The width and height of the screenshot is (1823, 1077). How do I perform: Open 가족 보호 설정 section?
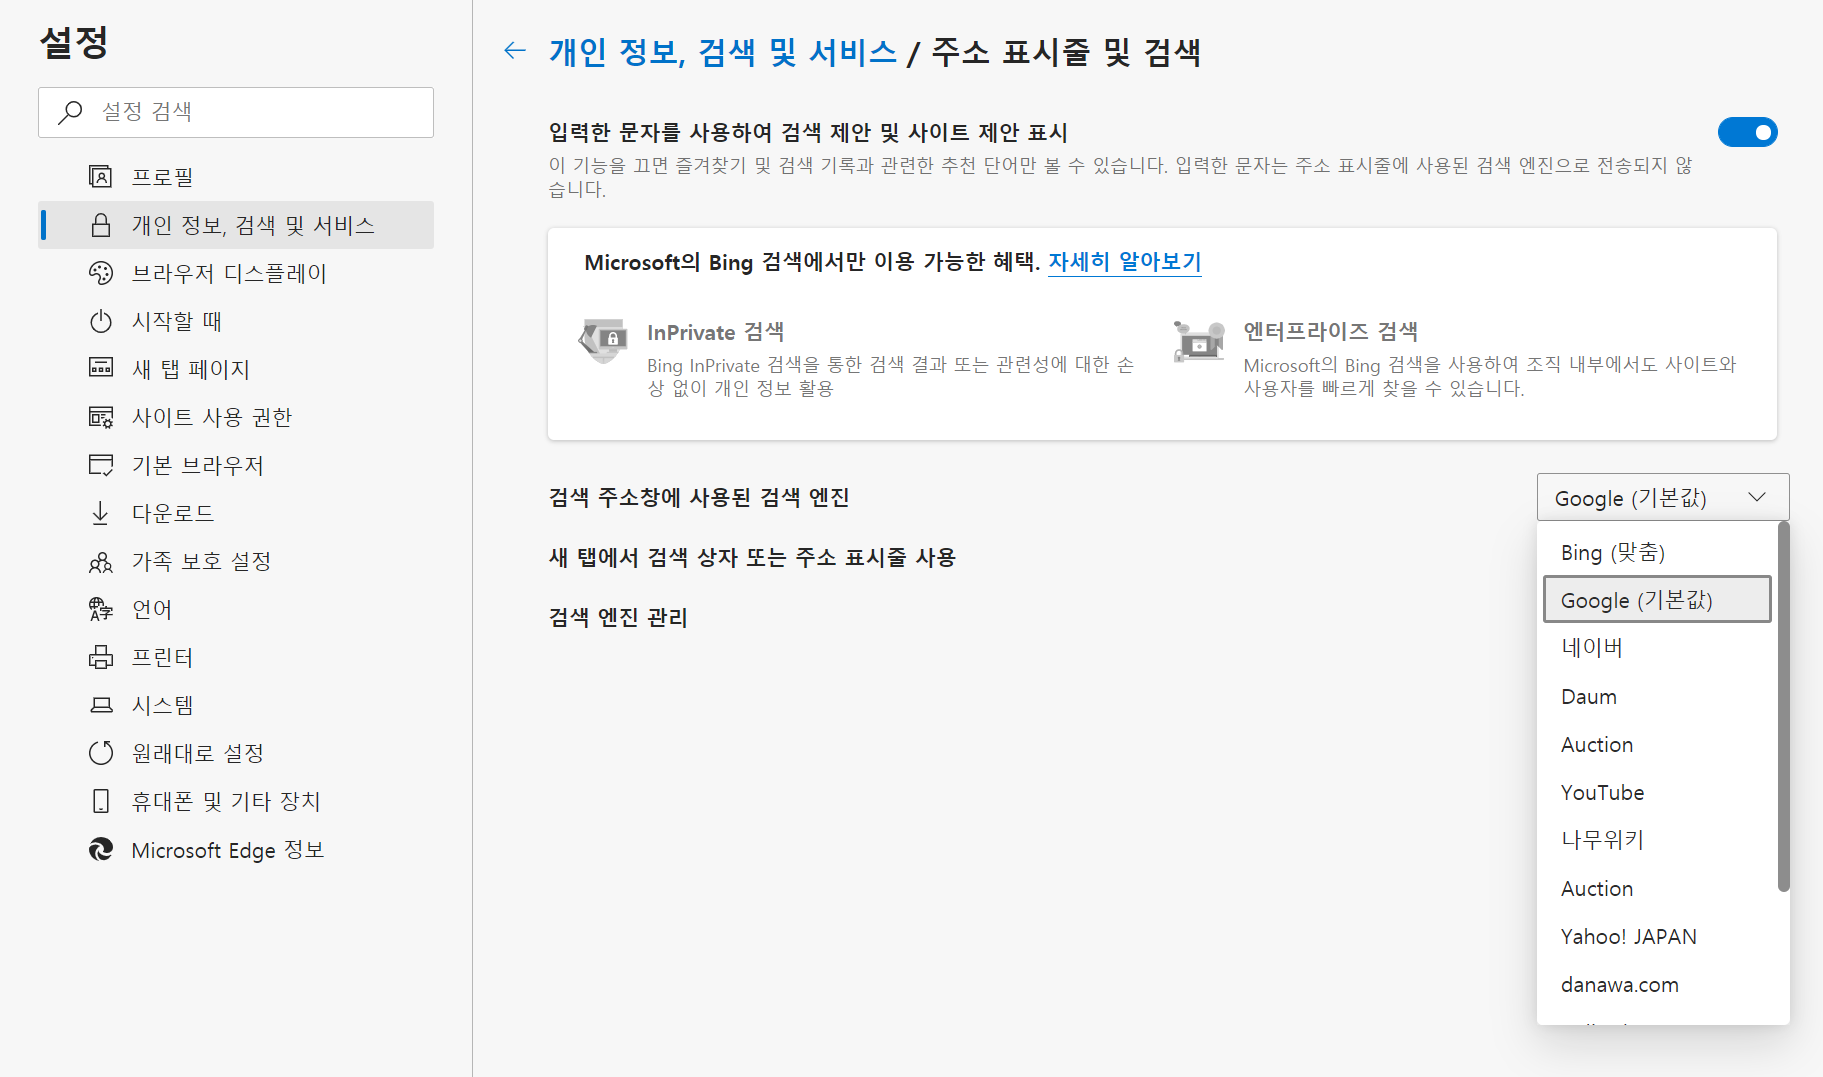point(236,561)
